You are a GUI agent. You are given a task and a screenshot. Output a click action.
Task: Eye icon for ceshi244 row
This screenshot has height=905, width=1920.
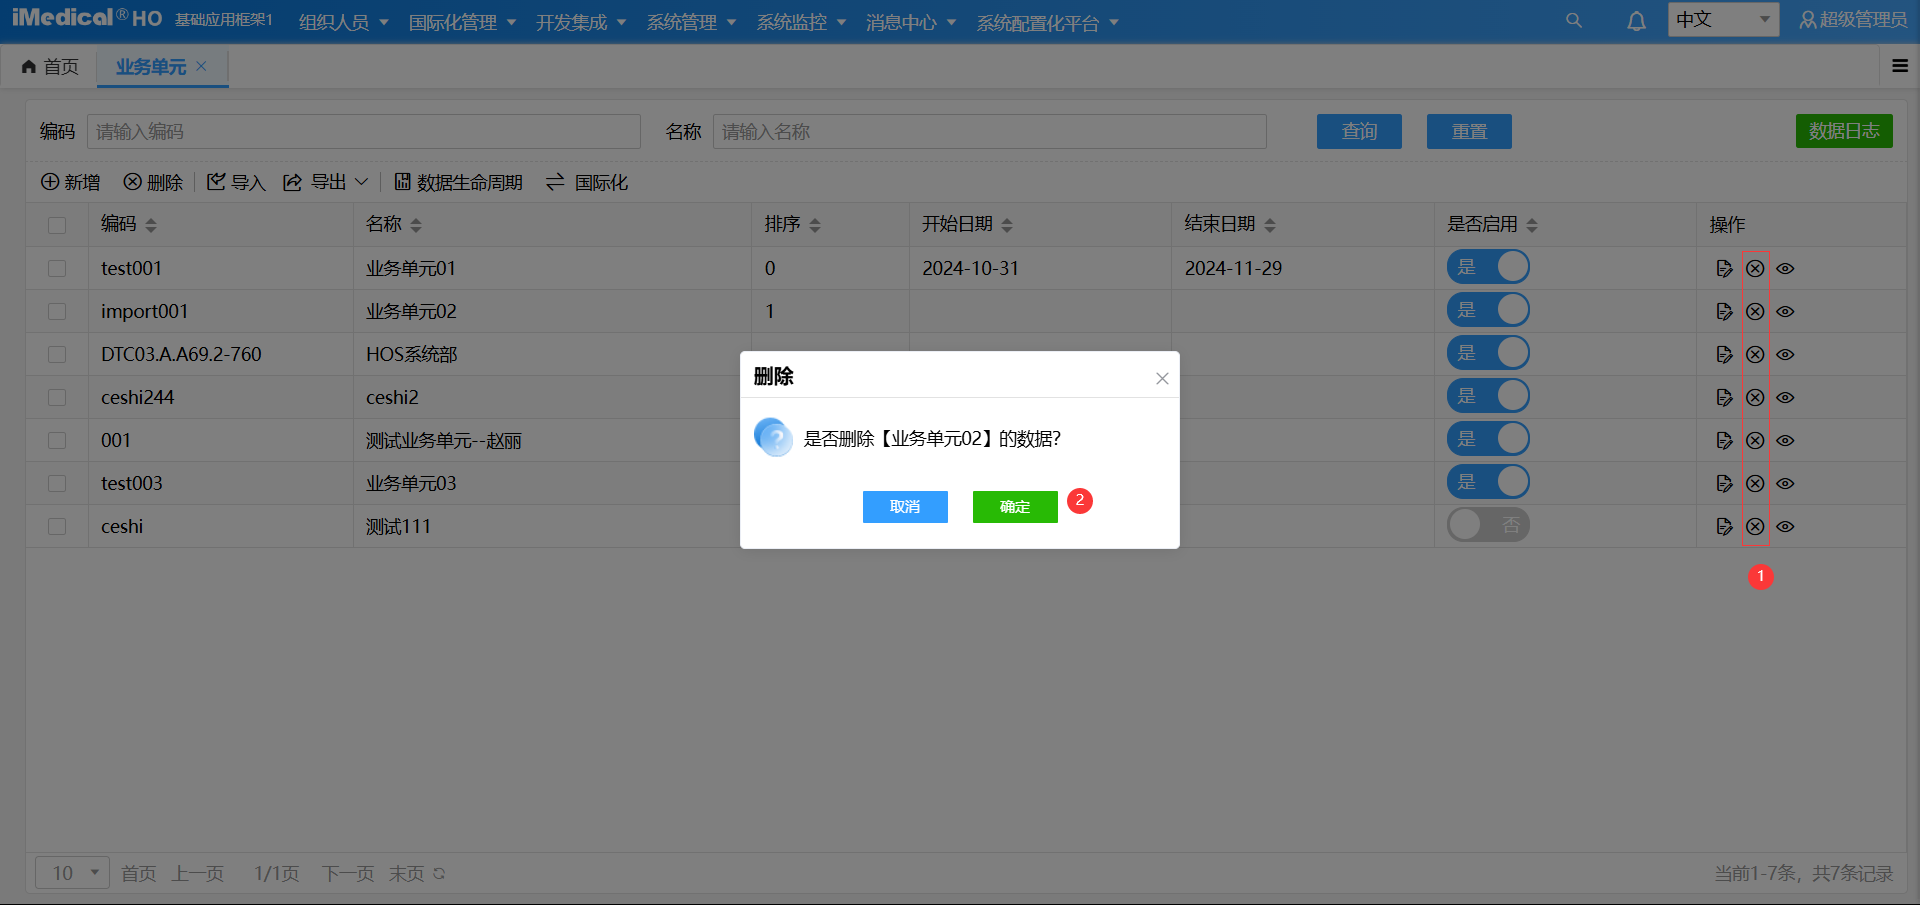(1785, 397)
